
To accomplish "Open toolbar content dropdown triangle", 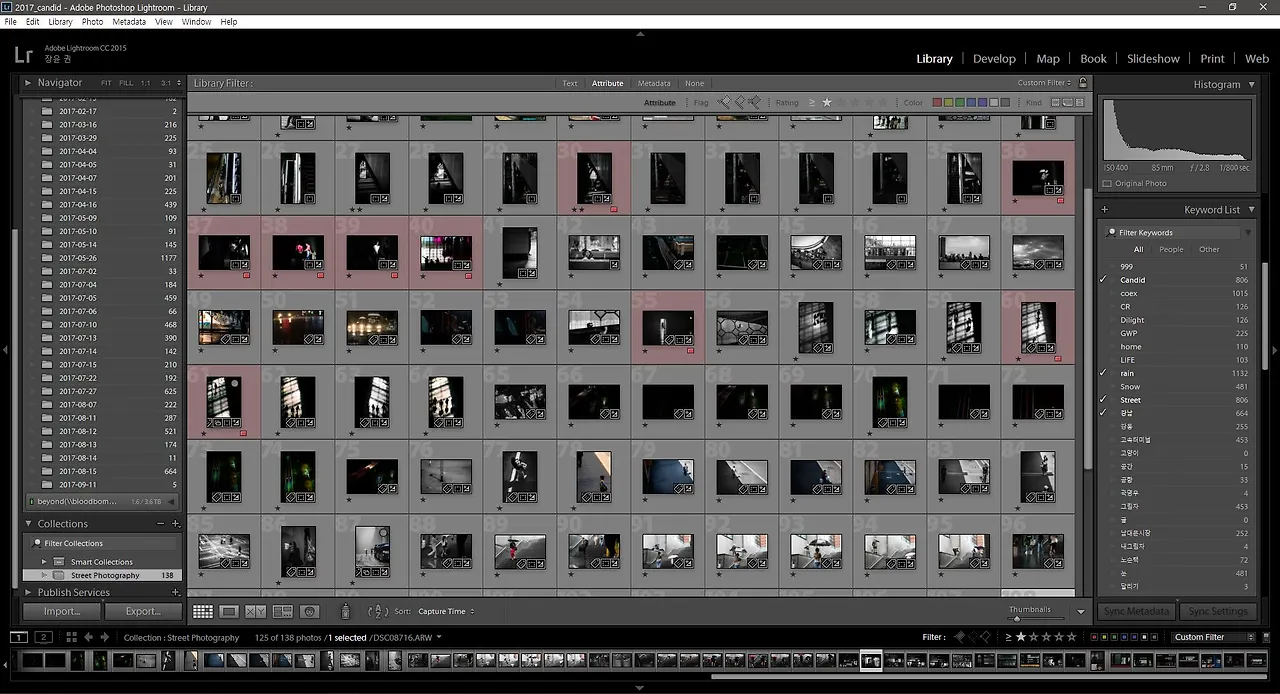I will [x=1080, y=612].
